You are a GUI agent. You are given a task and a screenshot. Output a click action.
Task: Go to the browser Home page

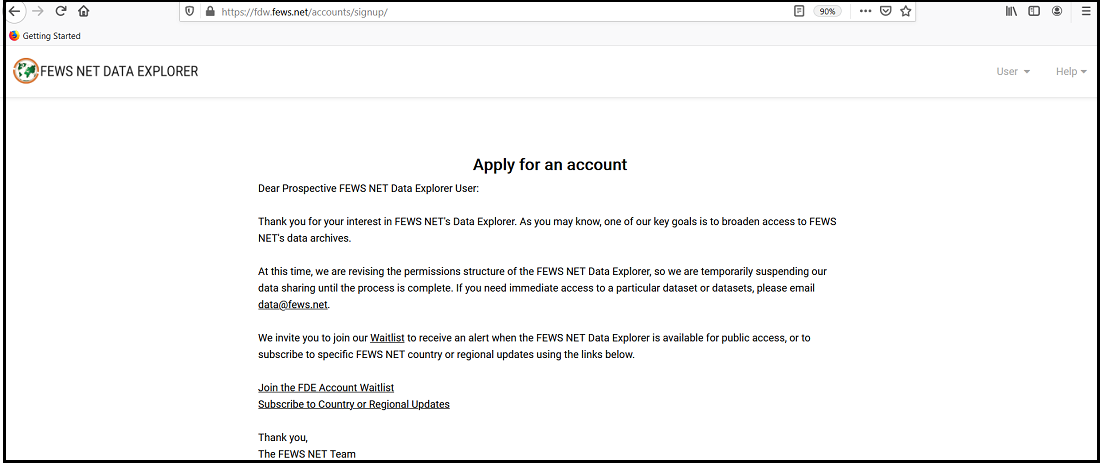(84, 11)
